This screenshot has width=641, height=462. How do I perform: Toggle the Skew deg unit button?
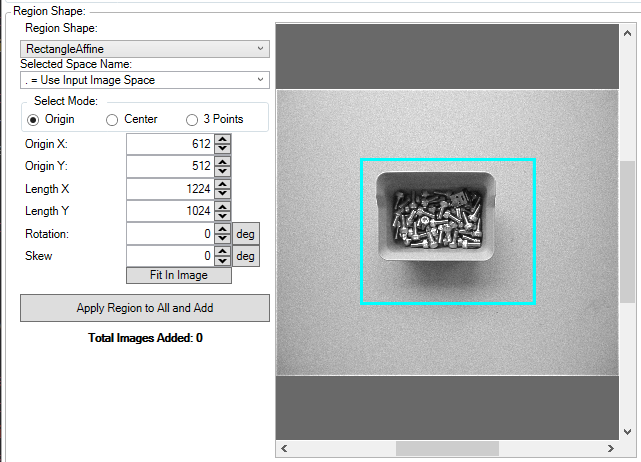(246, 256)
